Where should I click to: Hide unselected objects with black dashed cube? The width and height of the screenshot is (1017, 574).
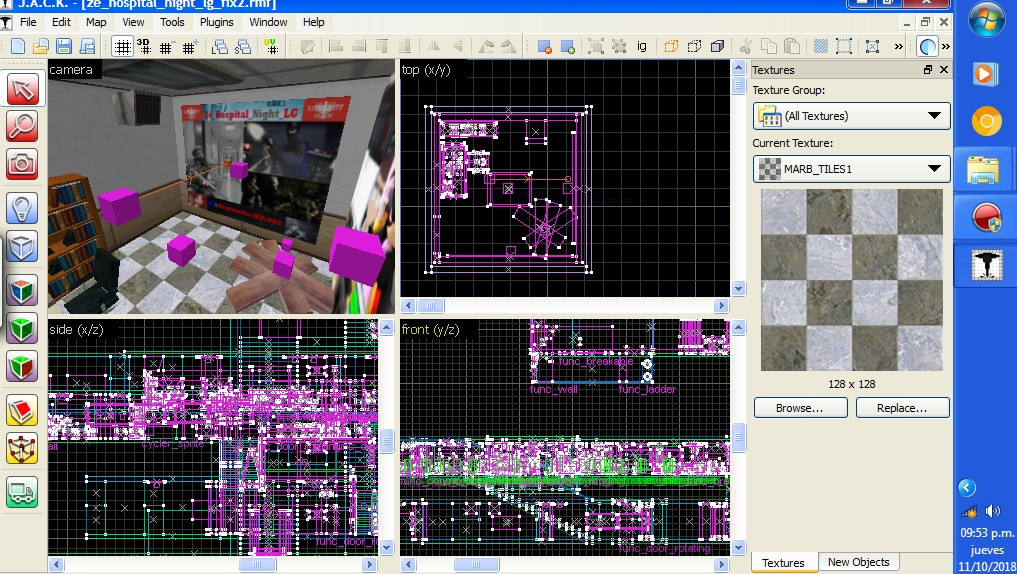694,46
